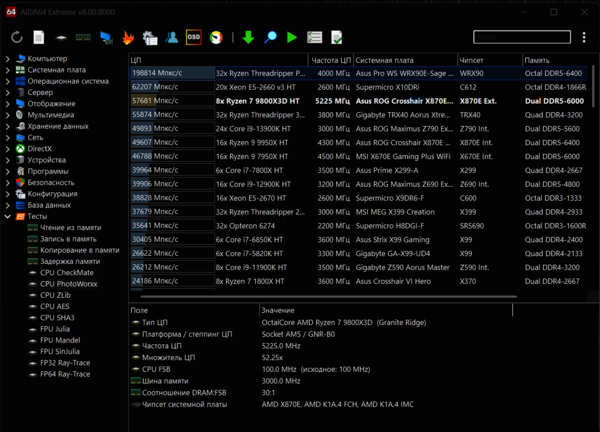Open Задержка памяти test

tap(70, 261)
